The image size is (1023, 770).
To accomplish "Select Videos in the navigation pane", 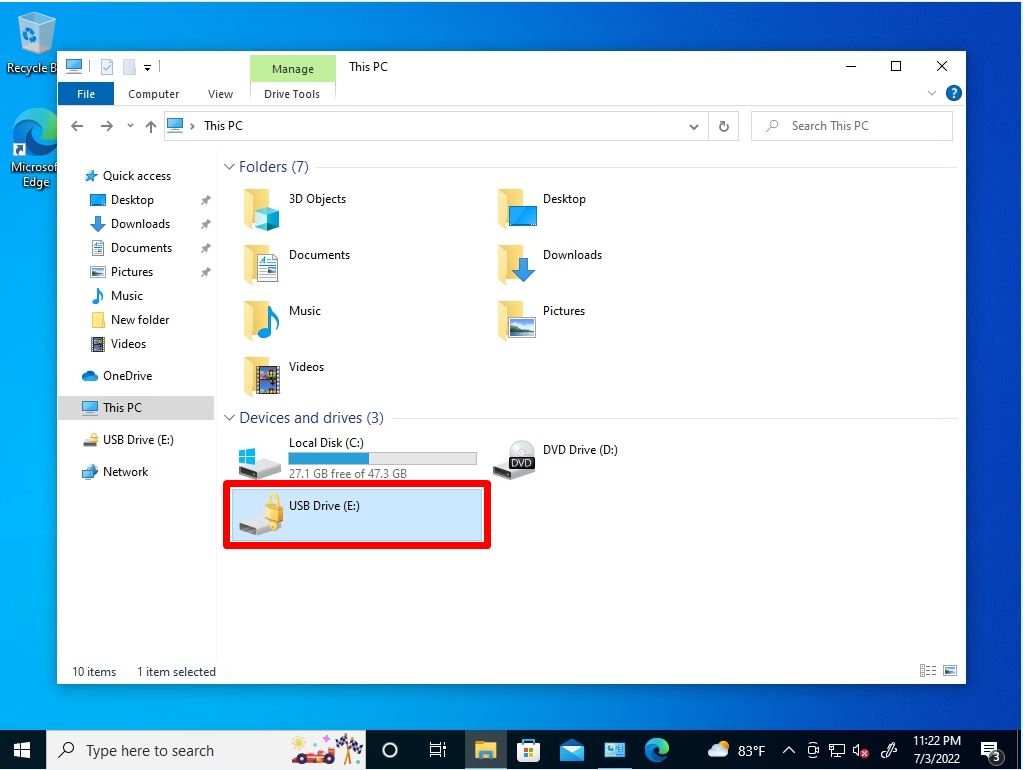I will click(x=128, y=344).
